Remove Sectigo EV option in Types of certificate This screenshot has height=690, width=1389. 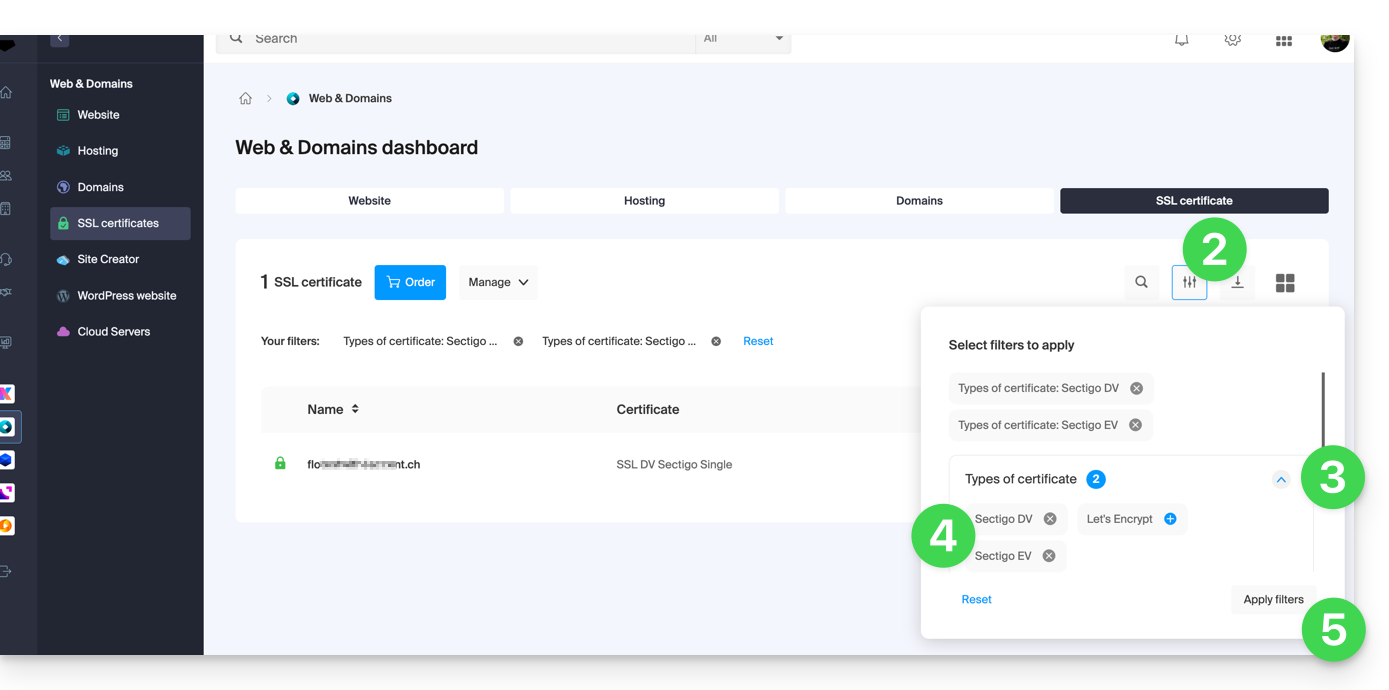tap(1049, 556)
